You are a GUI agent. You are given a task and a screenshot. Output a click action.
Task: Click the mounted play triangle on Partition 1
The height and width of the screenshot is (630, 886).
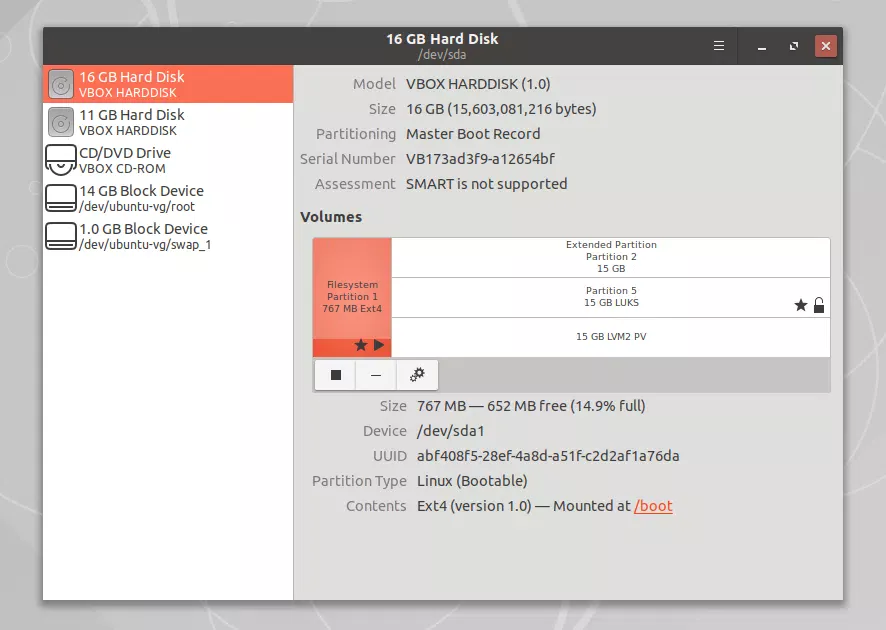pos(379,346)
